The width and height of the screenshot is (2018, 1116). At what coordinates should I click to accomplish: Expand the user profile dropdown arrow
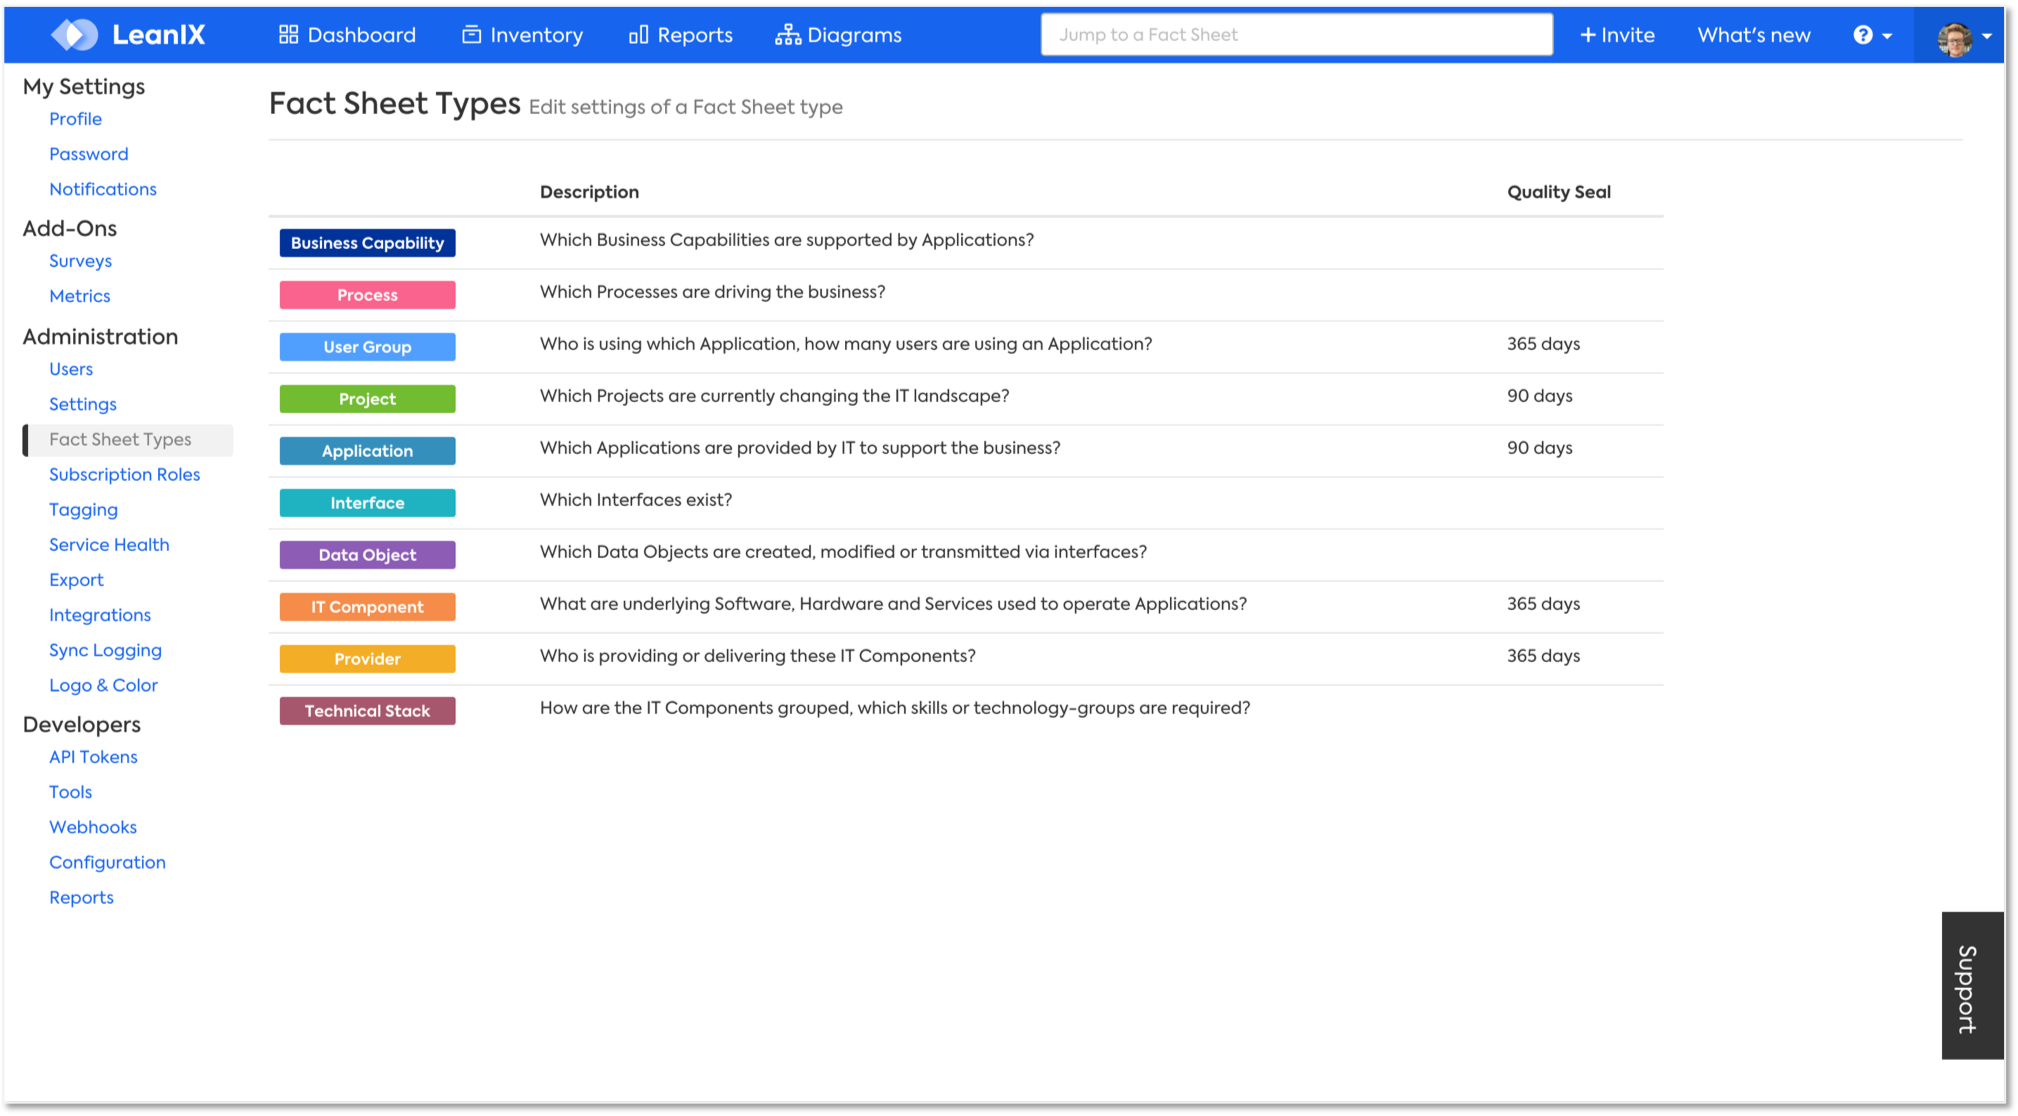1987,36
